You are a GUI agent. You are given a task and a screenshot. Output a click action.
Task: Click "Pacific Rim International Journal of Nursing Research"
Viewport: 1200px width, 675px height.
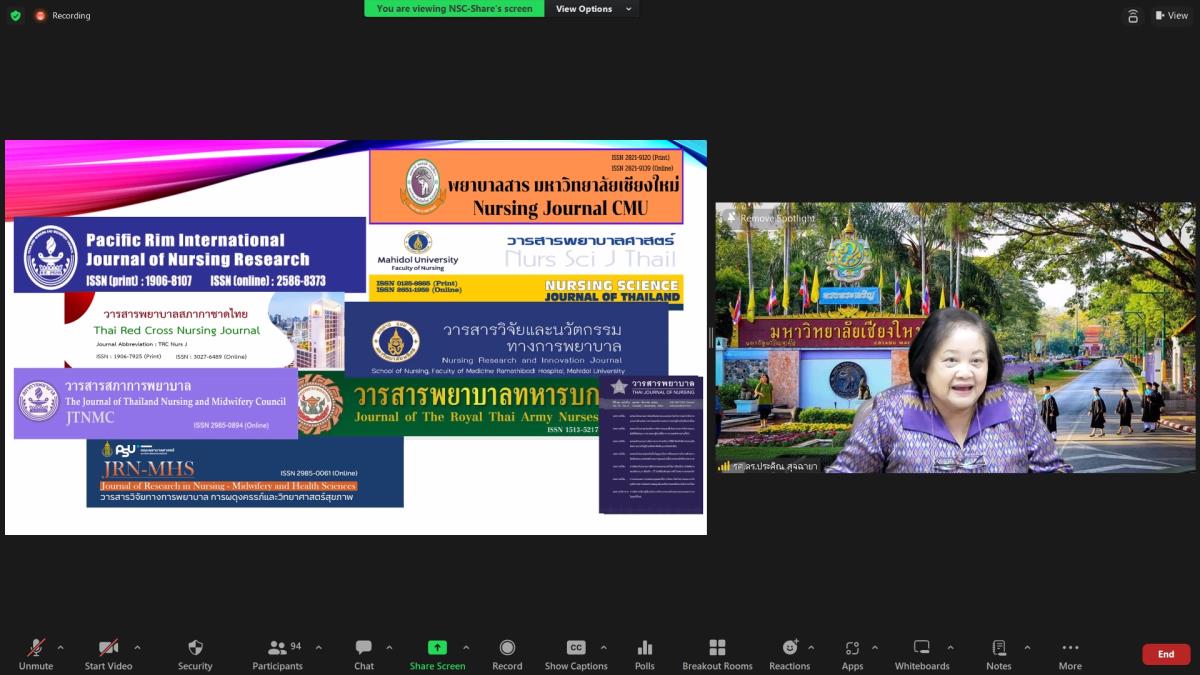198,250
